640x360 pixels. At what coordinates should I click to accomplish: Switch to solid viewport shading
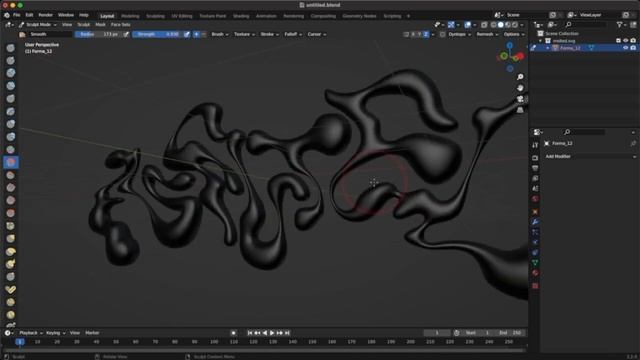(x=500, y=25)
